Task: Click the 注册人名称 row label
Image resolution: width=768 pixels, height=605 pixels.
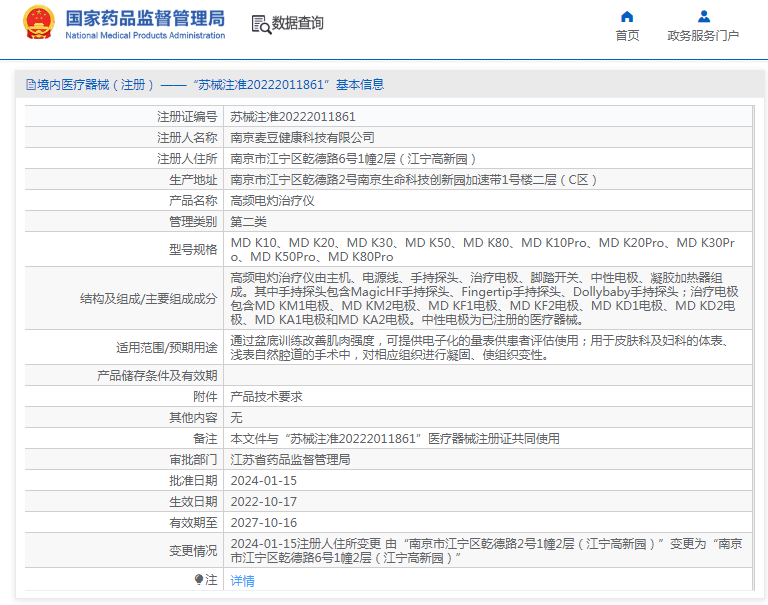Action: [187, 138]
